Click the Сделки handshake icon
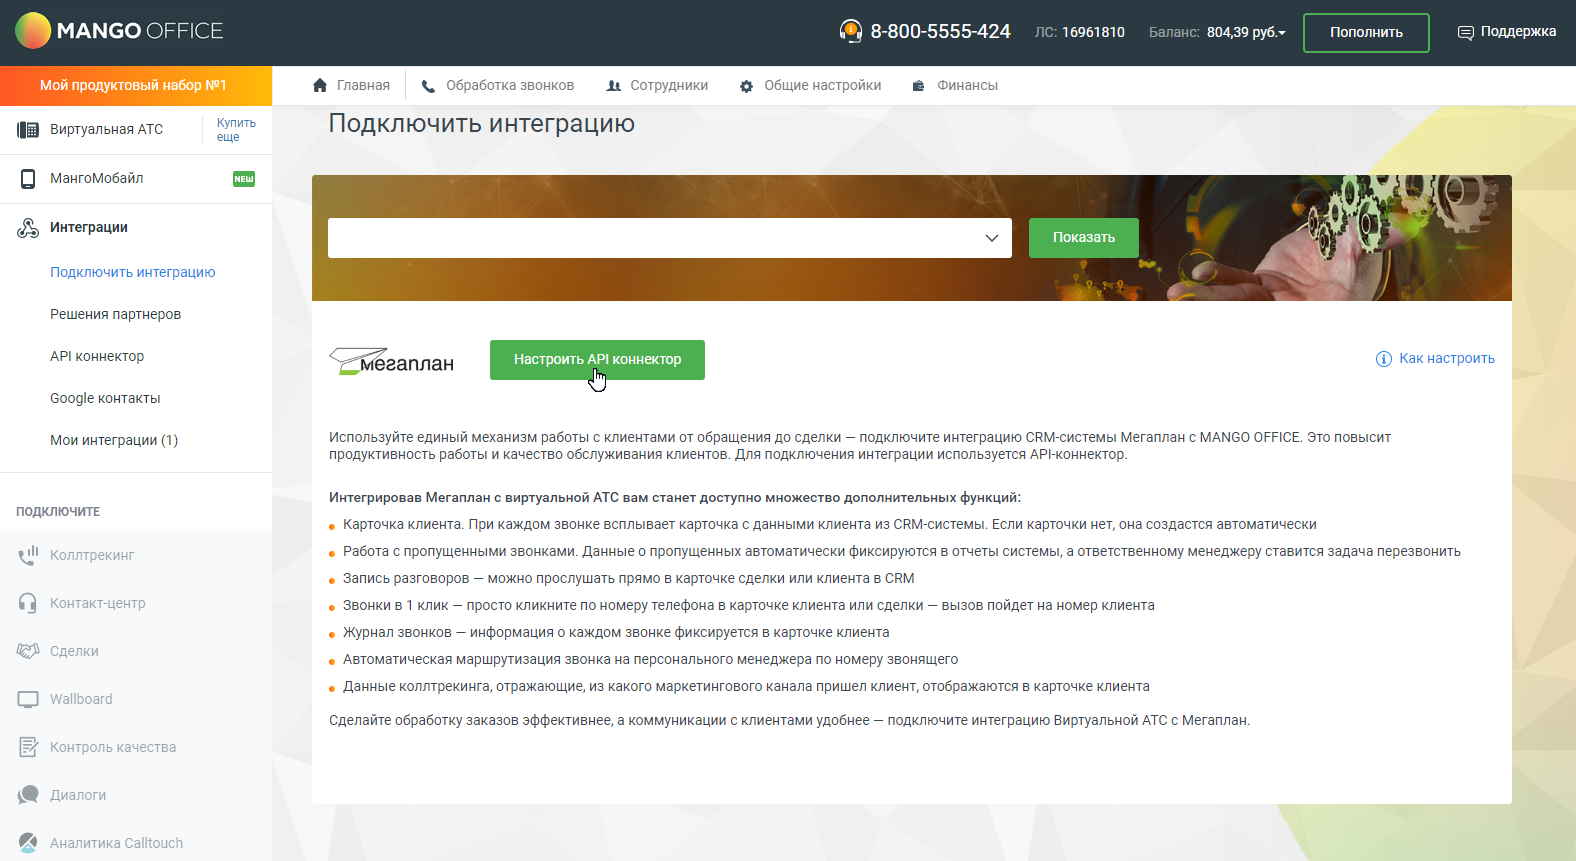 28,651
